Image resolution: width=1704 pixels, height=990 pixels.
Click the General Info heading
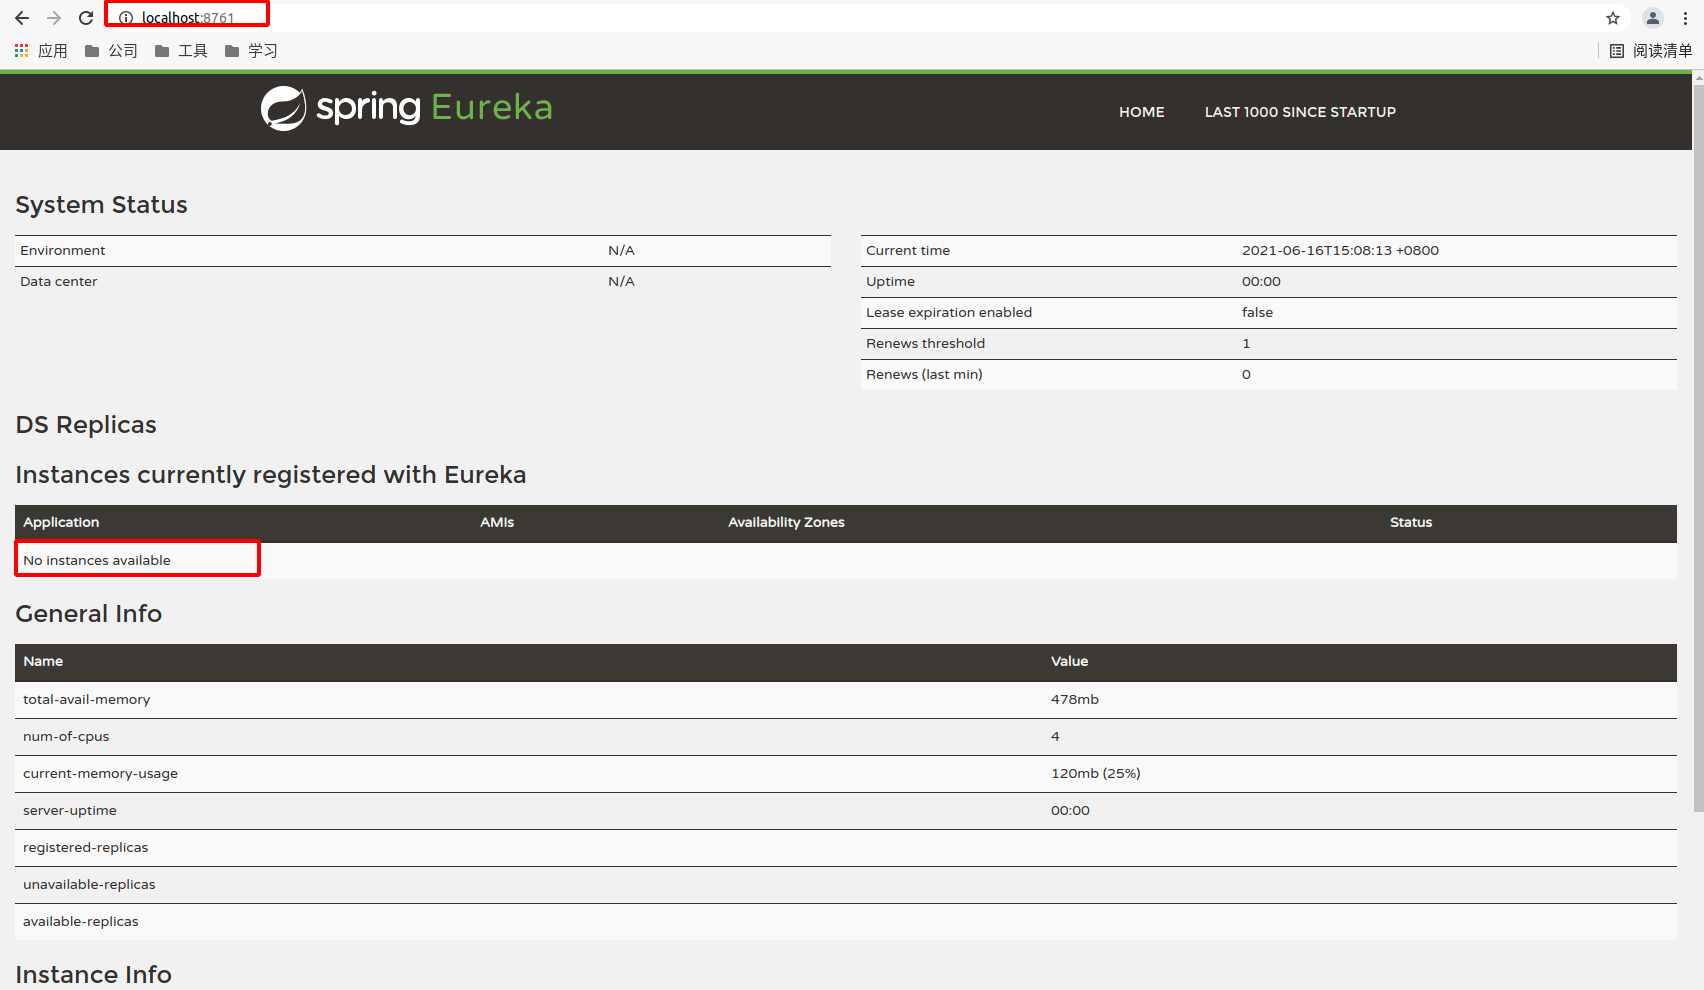(x=88, y=614)
